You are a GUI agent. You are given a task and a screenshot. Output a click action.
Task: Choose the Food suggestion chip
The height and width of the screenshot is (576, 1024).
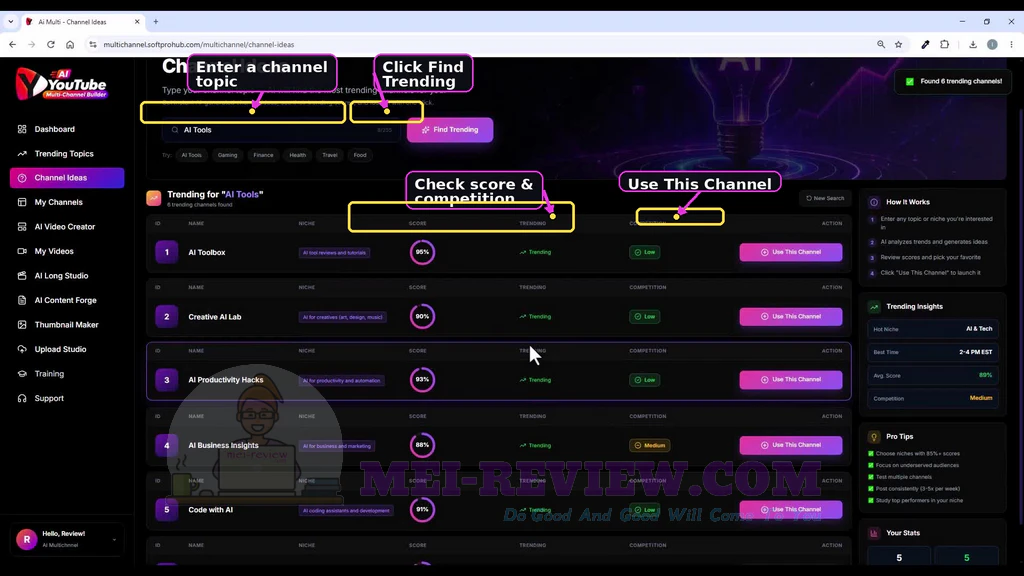(x=360, y=155)
